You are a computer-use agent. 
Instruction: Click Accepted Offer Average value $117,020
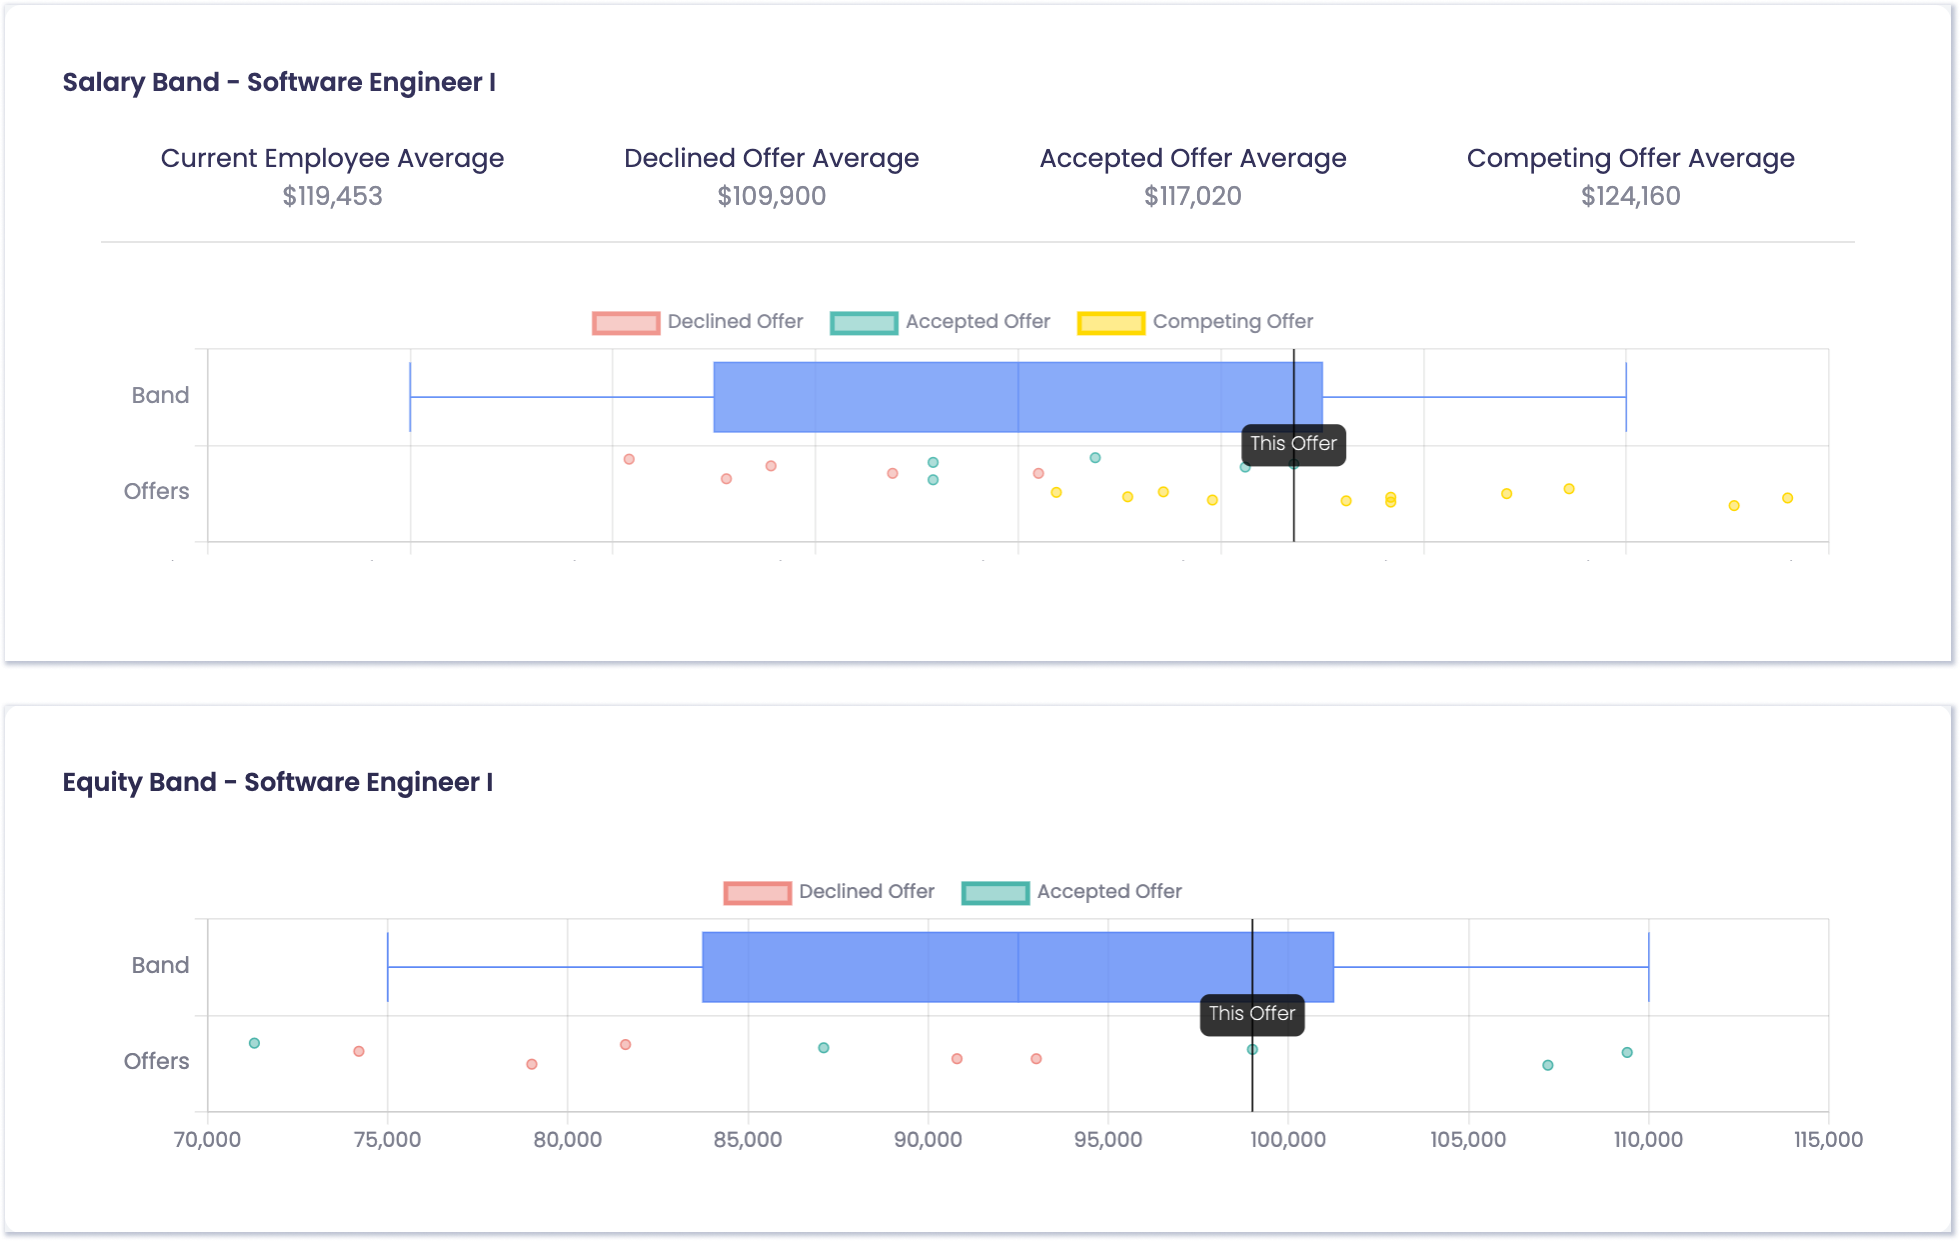tap(1192, 196)
